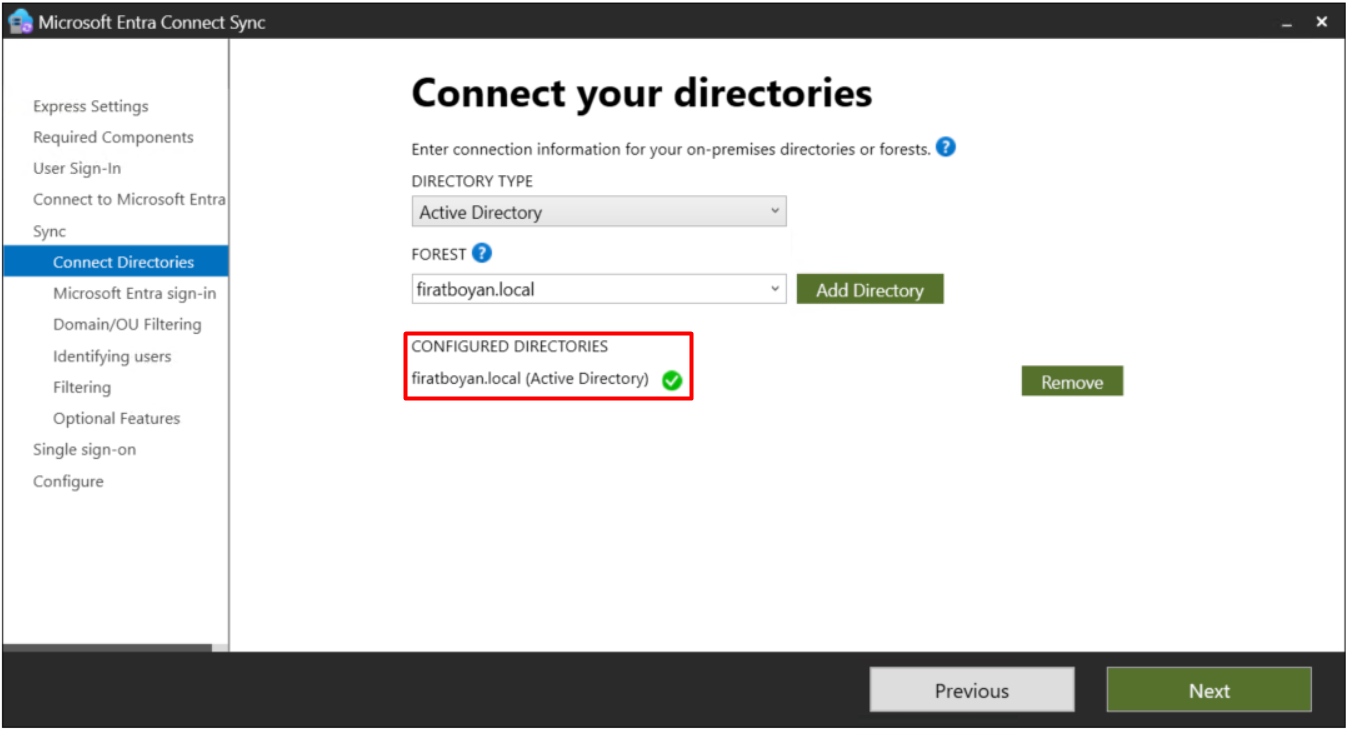Click the sidebar horizontal scrollbar
This screenshot has width=1349, height=730.
[x=108, y=648]
